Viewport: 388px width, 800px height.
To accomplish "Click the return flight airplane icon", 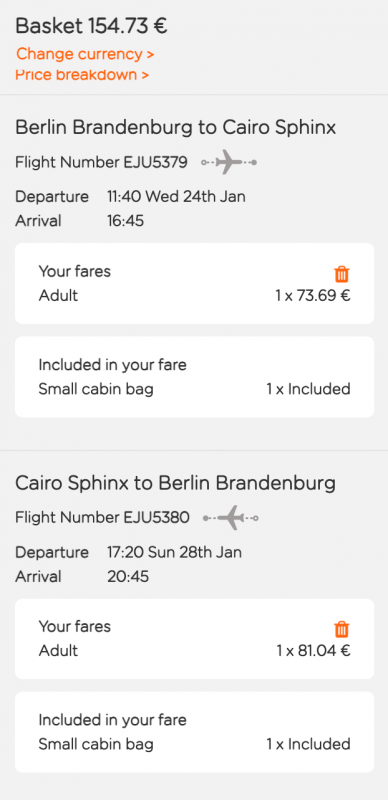I will coord(231,518).
